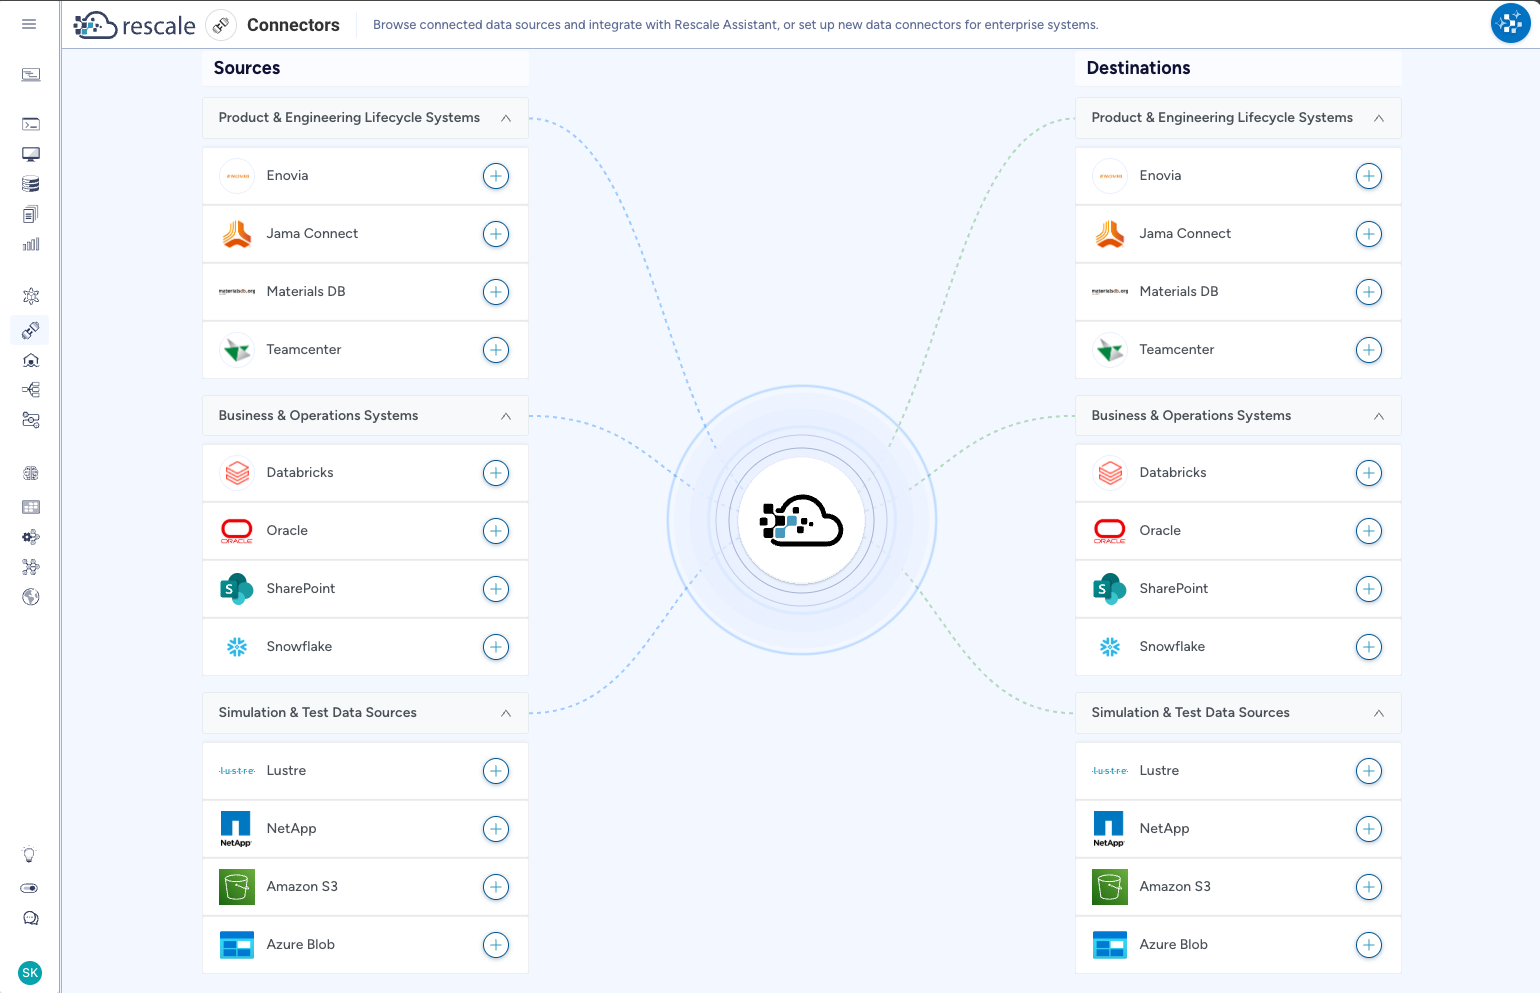This screenshot has width=1540, height=993.
Task: Collapse Sources Business & Operations Systems section
Action: click(x=506, y=416)
